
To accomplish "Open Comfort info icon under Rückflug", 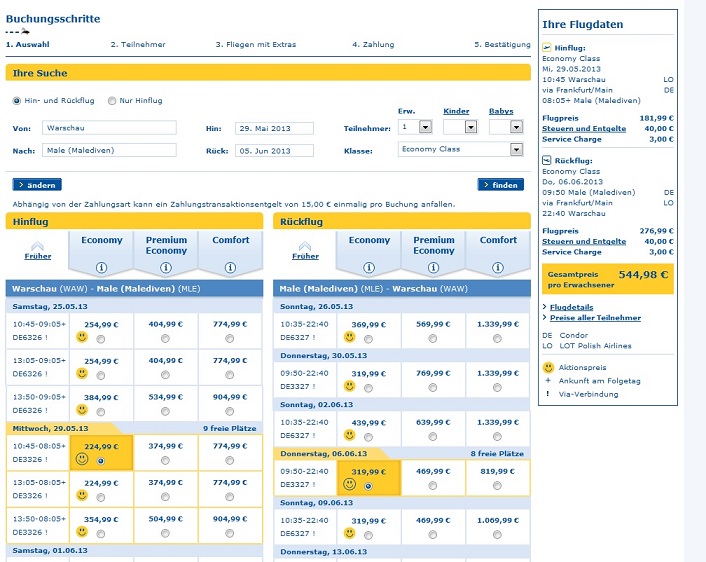I will click(498, 267).
